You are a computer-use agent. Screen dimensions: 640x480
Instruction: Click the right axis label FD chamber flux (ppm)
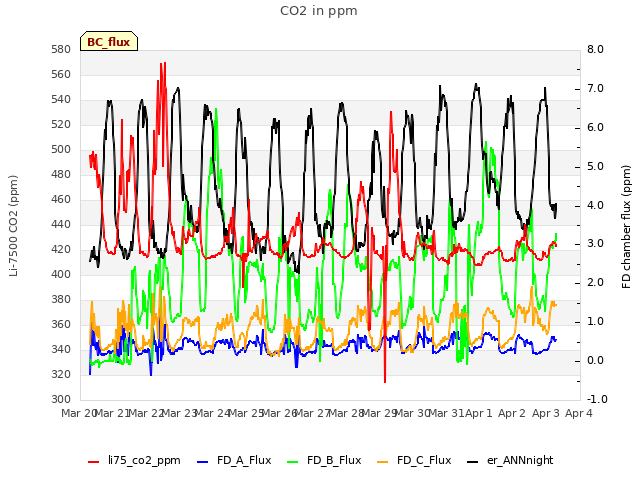click(x=626, y=227)
